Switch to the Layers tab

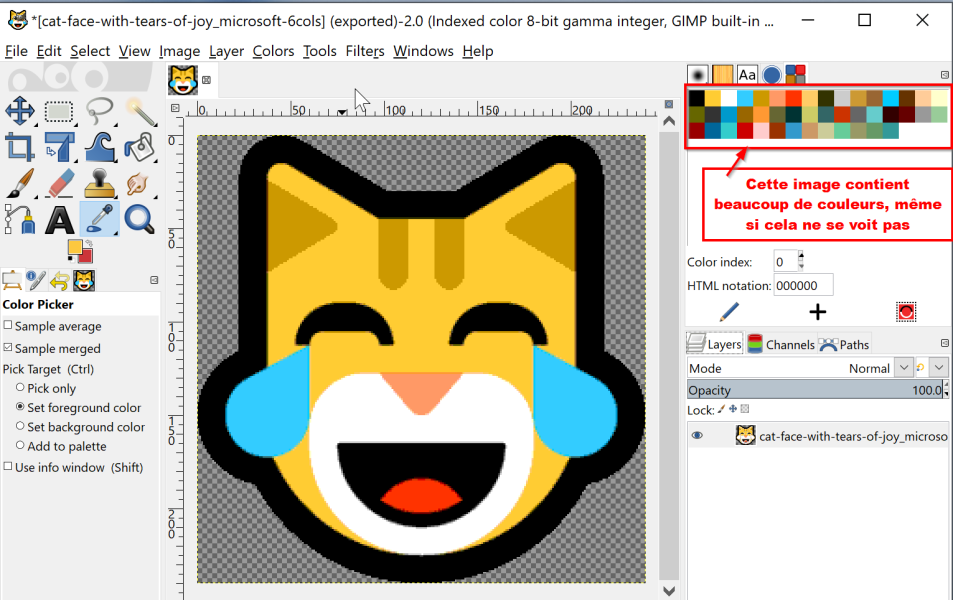[x=715, y=344]
